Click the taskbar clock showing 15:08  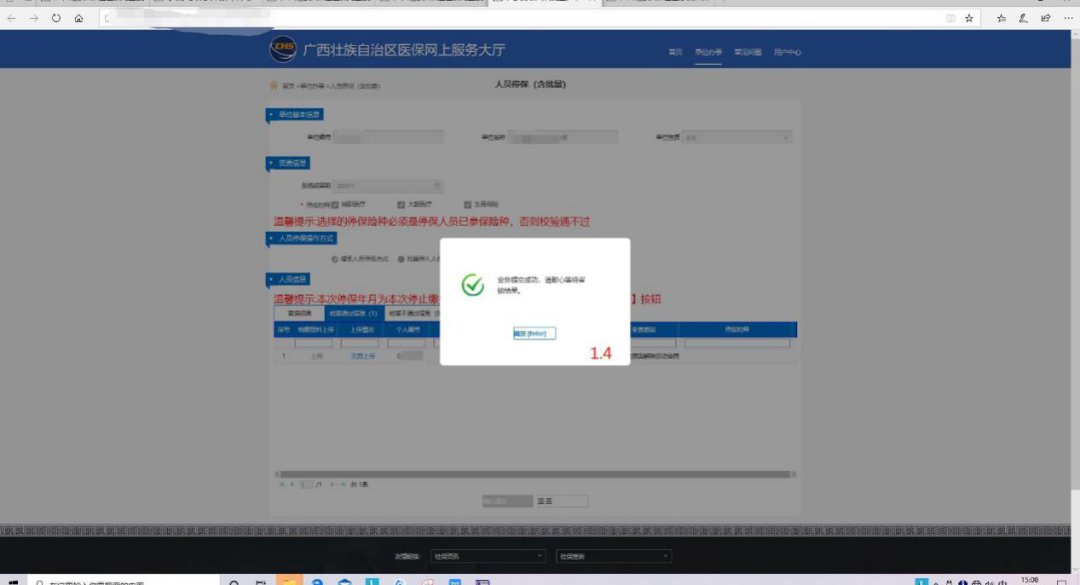click(x=1030, y=581)
